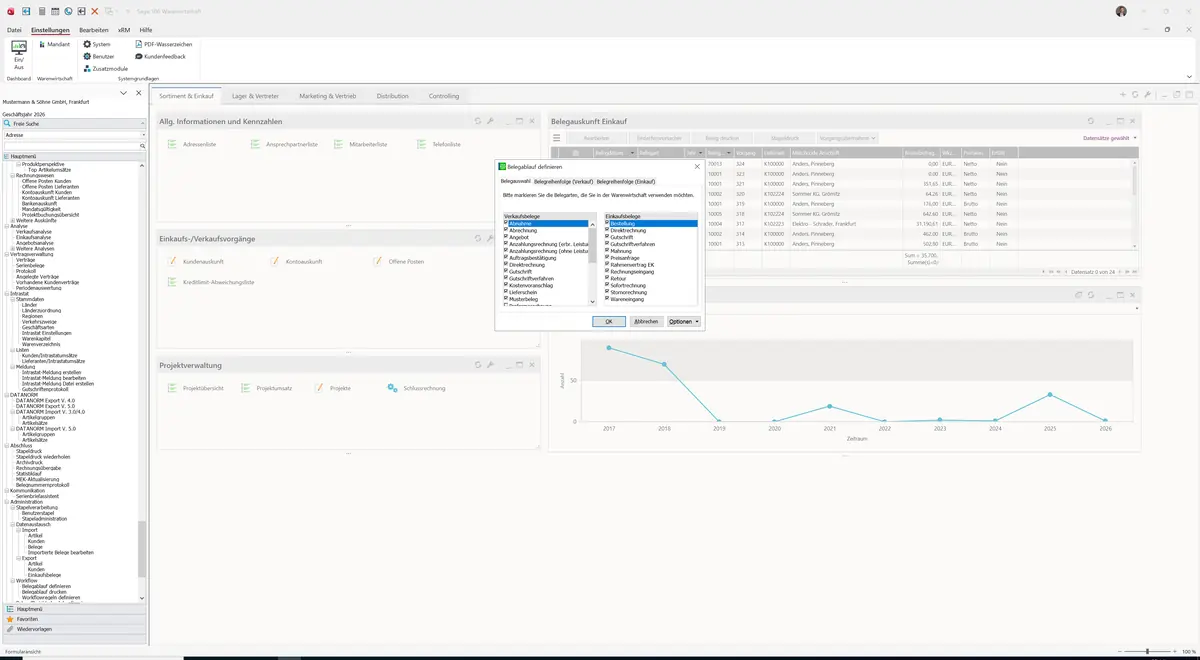Image resolution: width=1200 pixels, height=660 pixels.
Task: Open the Optionen dropdown in the dialog
Action: pos(684,322)
